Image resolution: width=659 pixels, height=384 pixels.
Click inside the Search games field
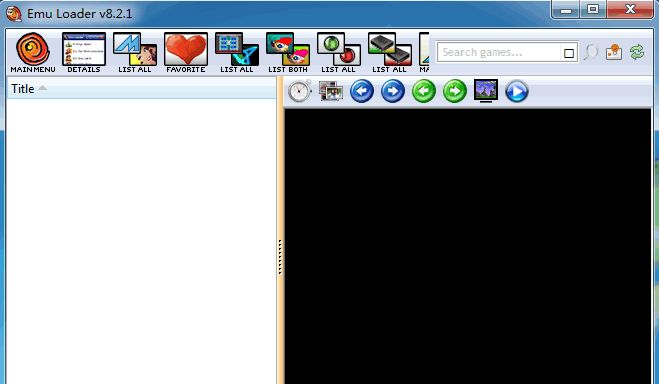pyautogui.click(x=500, y=53)
